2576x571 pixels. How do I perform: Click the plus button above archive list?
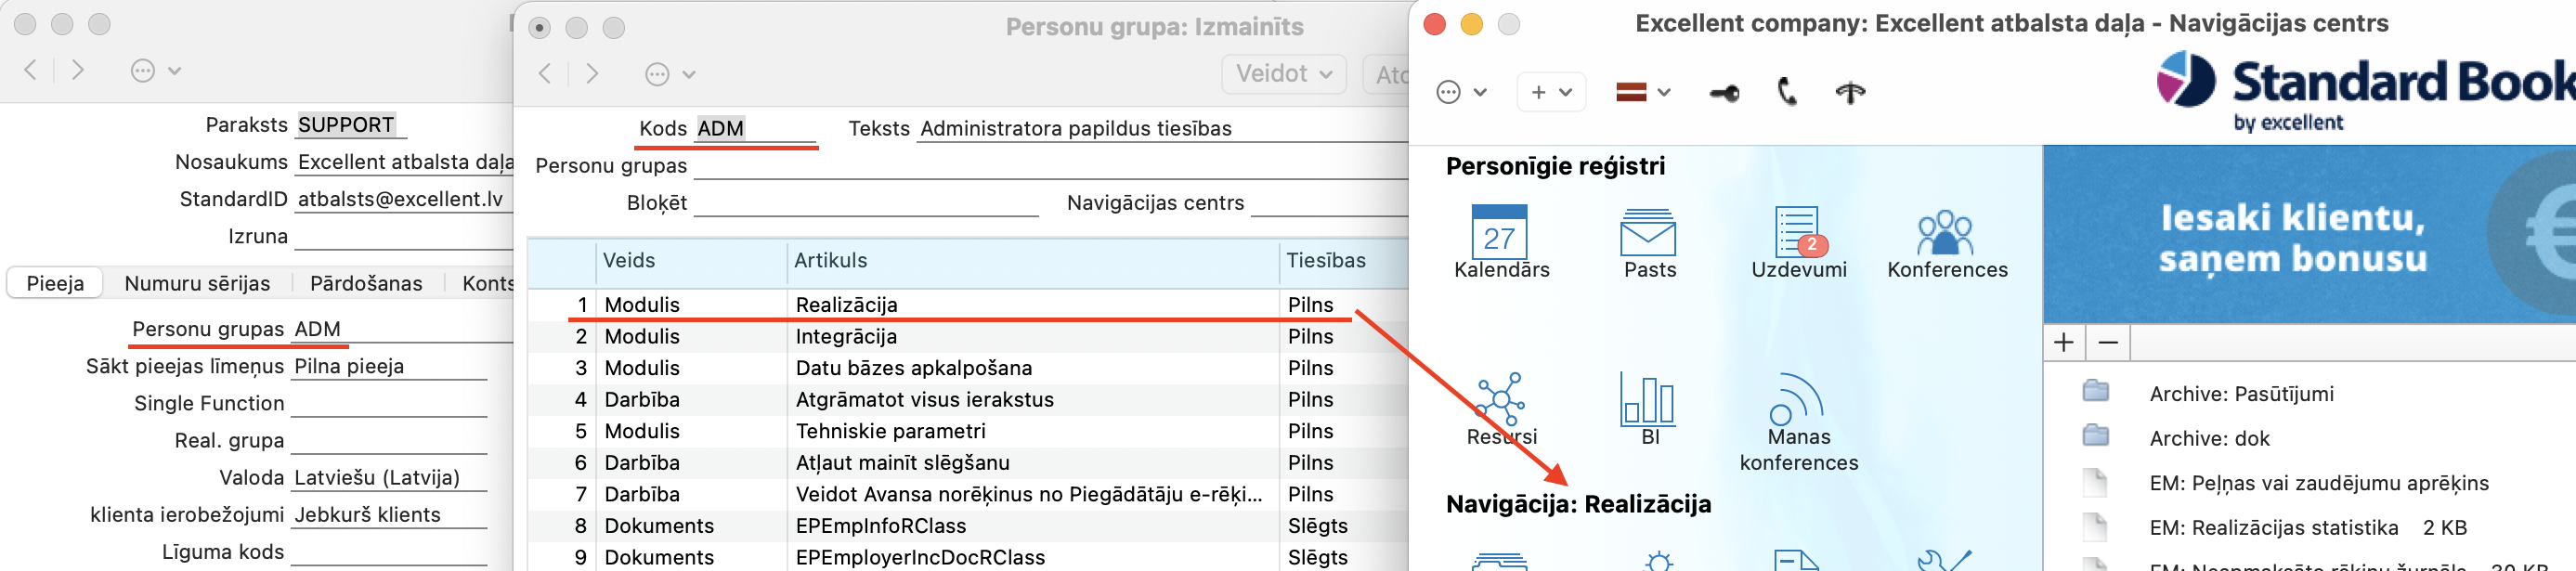(x=2064, y=342)
